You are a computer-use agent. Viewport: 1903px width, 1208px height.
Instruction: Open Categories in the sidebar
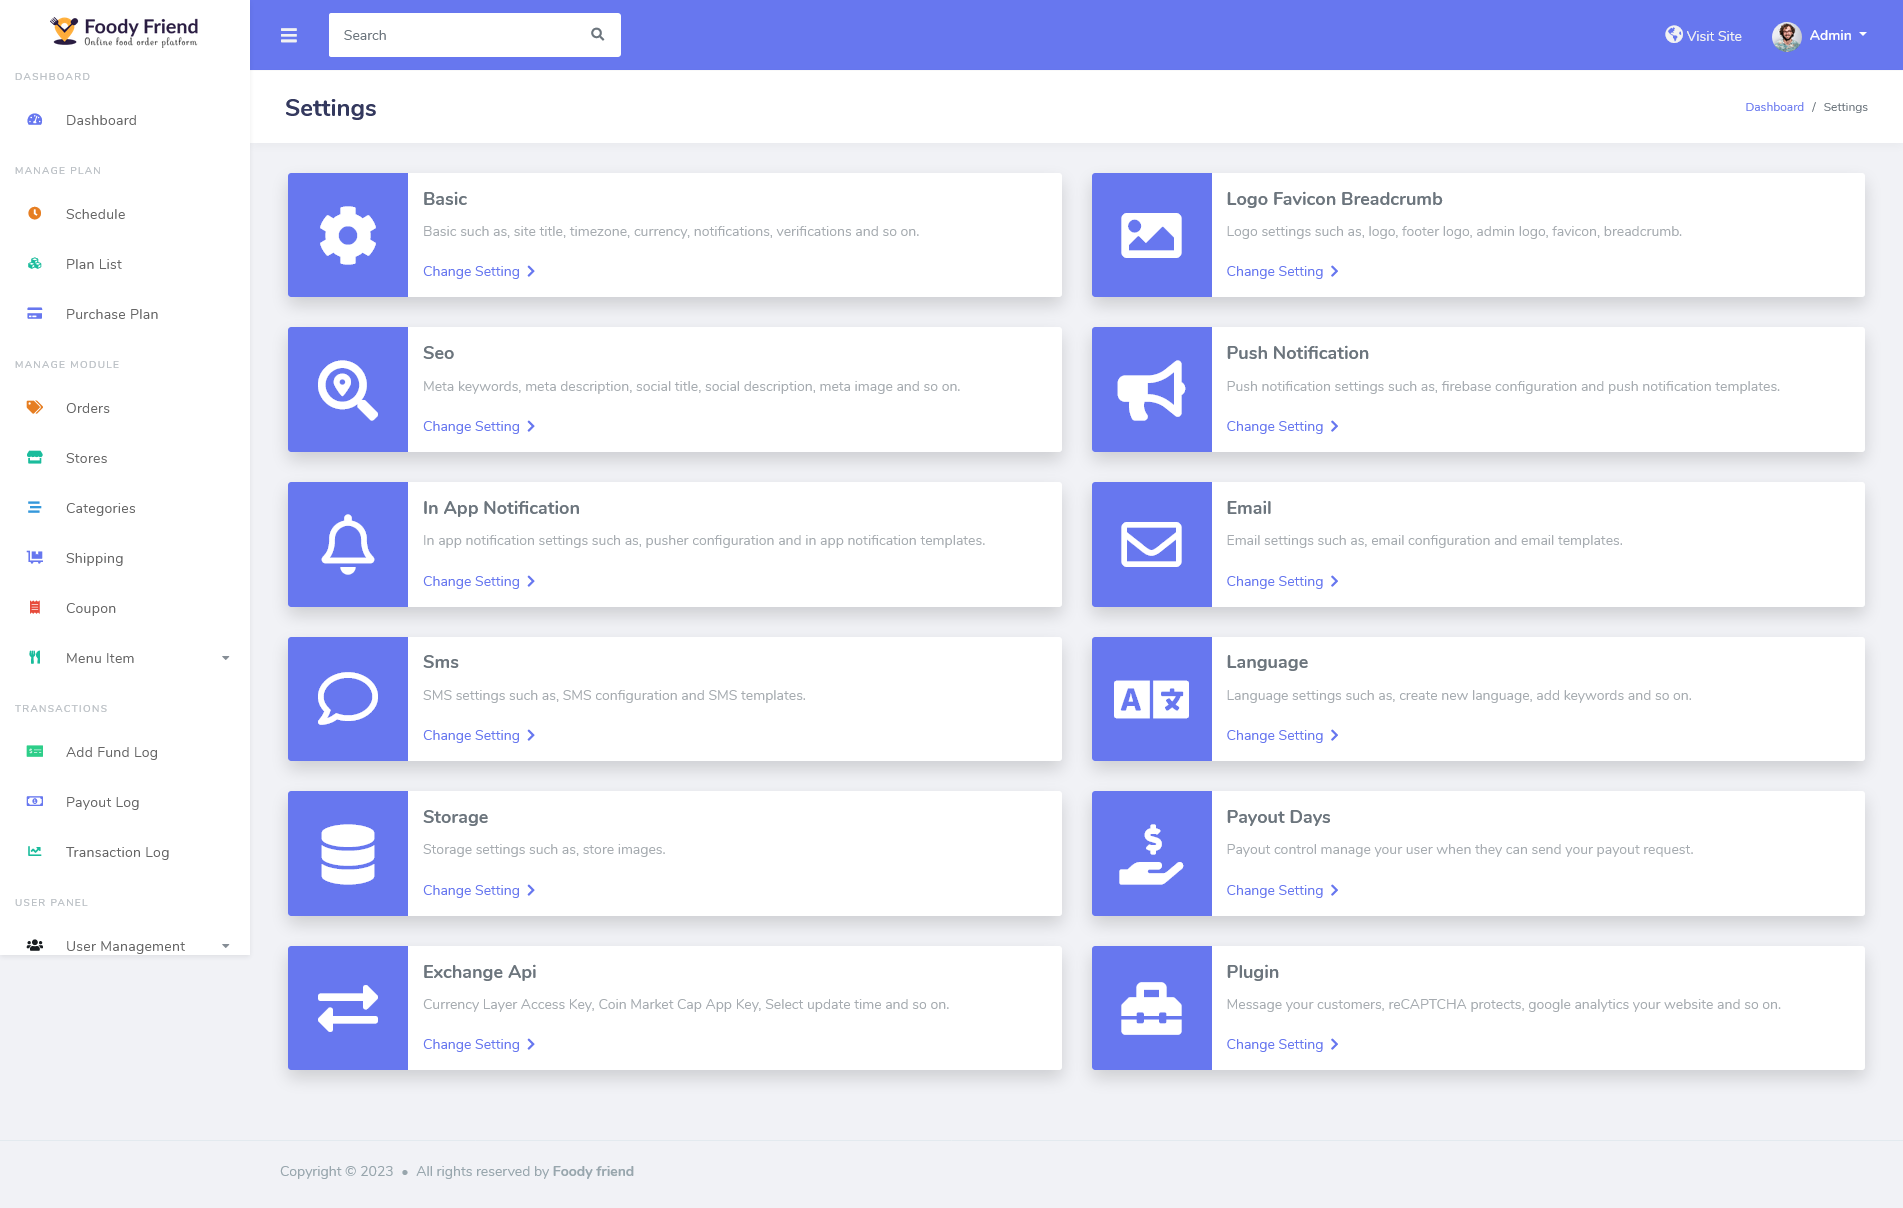[x=125, y=508]
